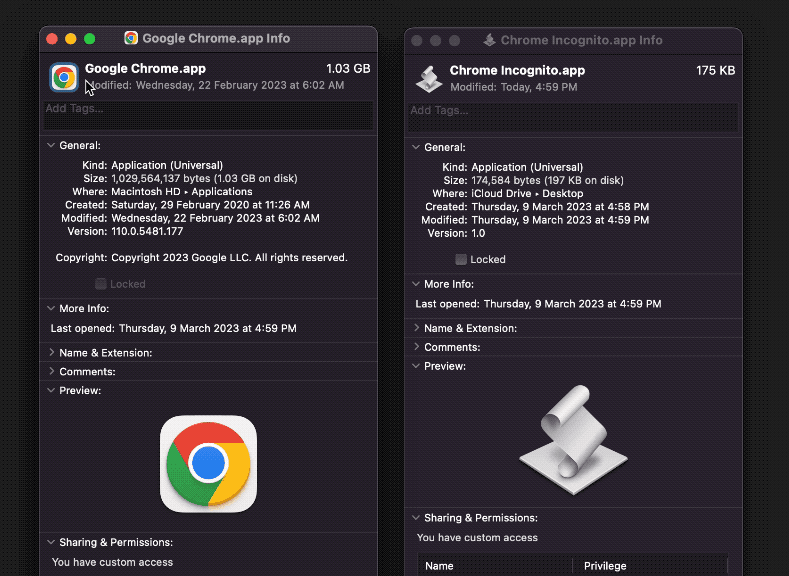Viewport: 789px width, 576px height.
Task: Click the 1.03 GB size value
Action: [x=348, y=68]
